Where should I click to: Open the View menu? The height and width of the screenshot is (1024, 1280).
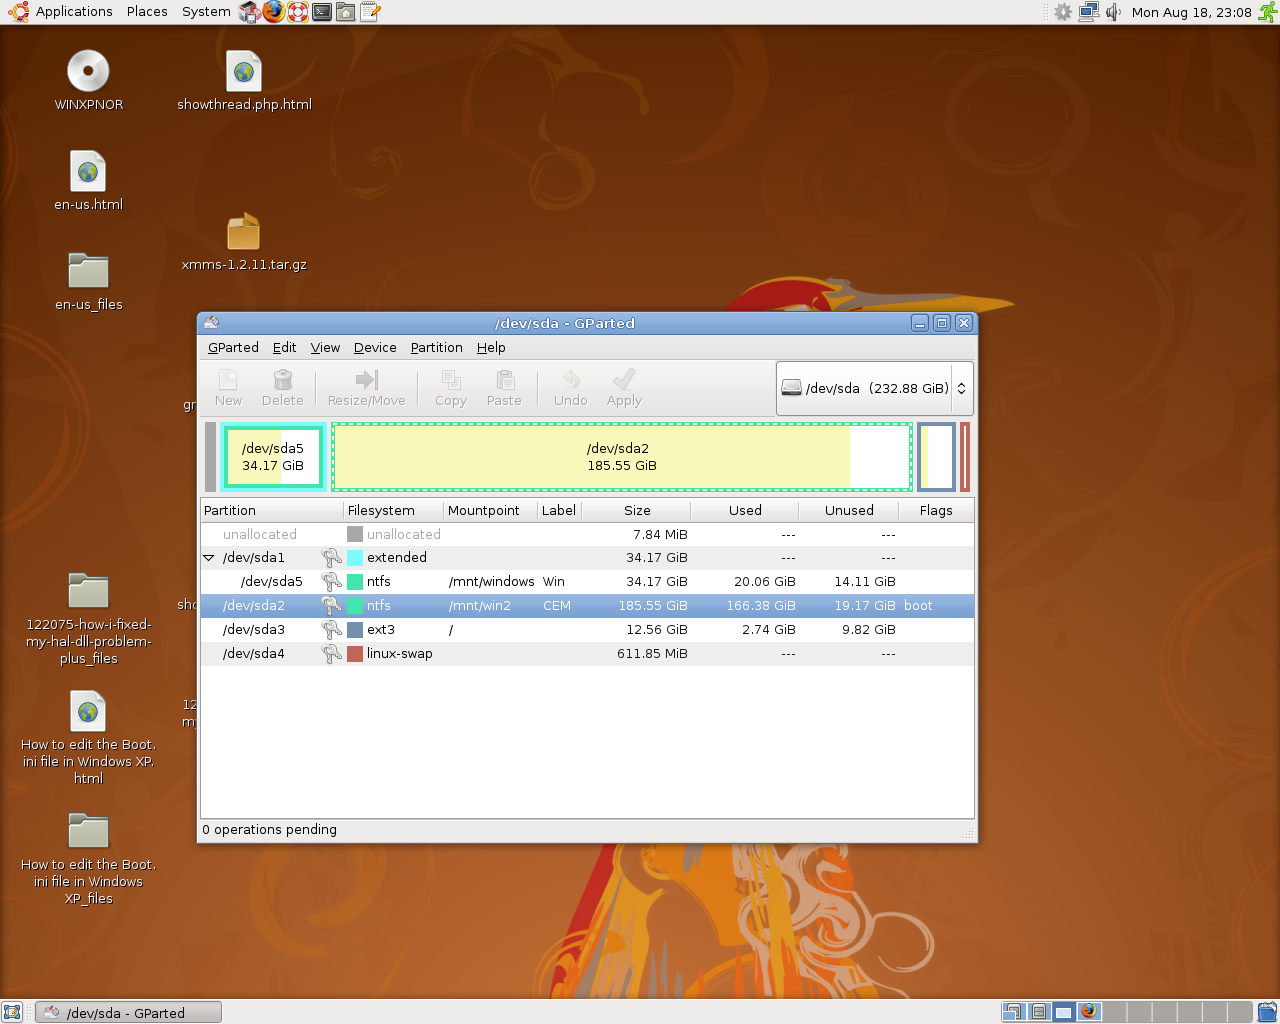click(325, 347)
